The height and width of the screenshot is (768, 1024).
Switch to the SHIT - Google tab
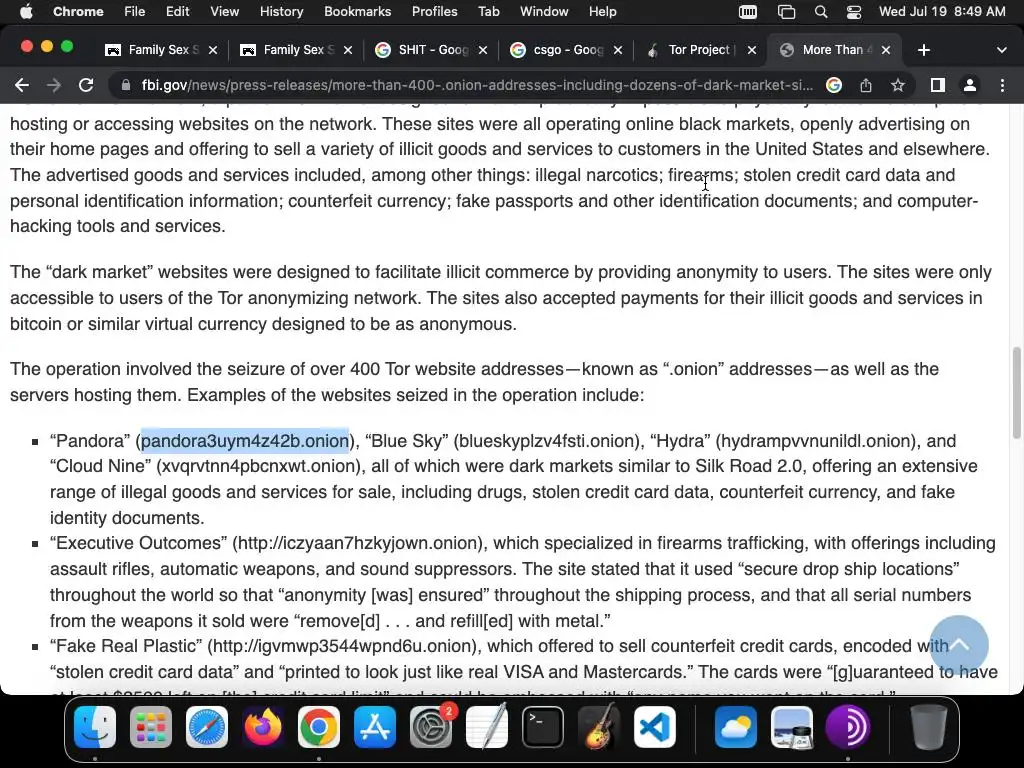432,50
